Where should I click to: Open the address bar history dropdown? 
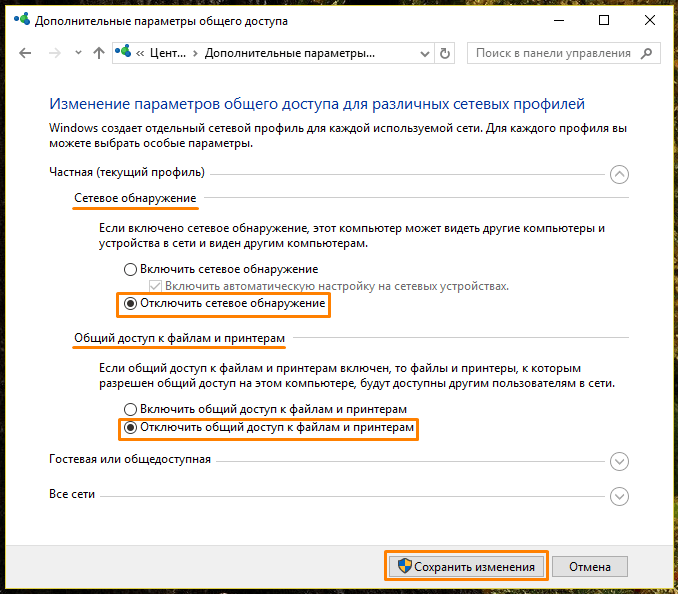tap(425, 54)
